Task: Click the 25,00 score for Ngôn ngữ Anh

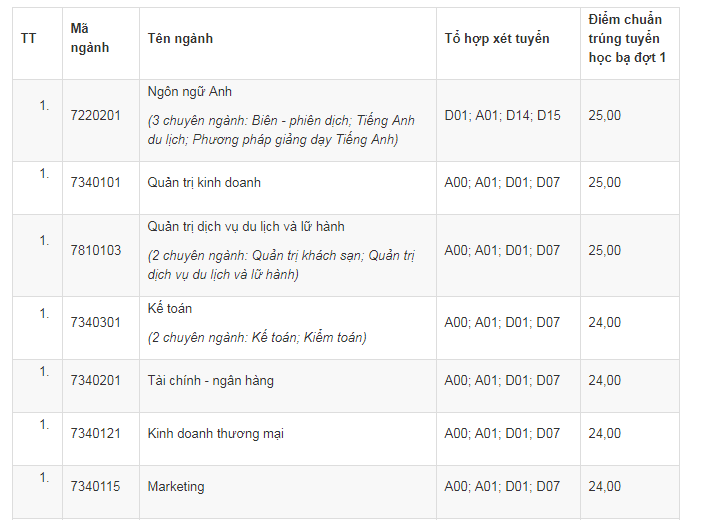Action: click(x=604, y=116)
